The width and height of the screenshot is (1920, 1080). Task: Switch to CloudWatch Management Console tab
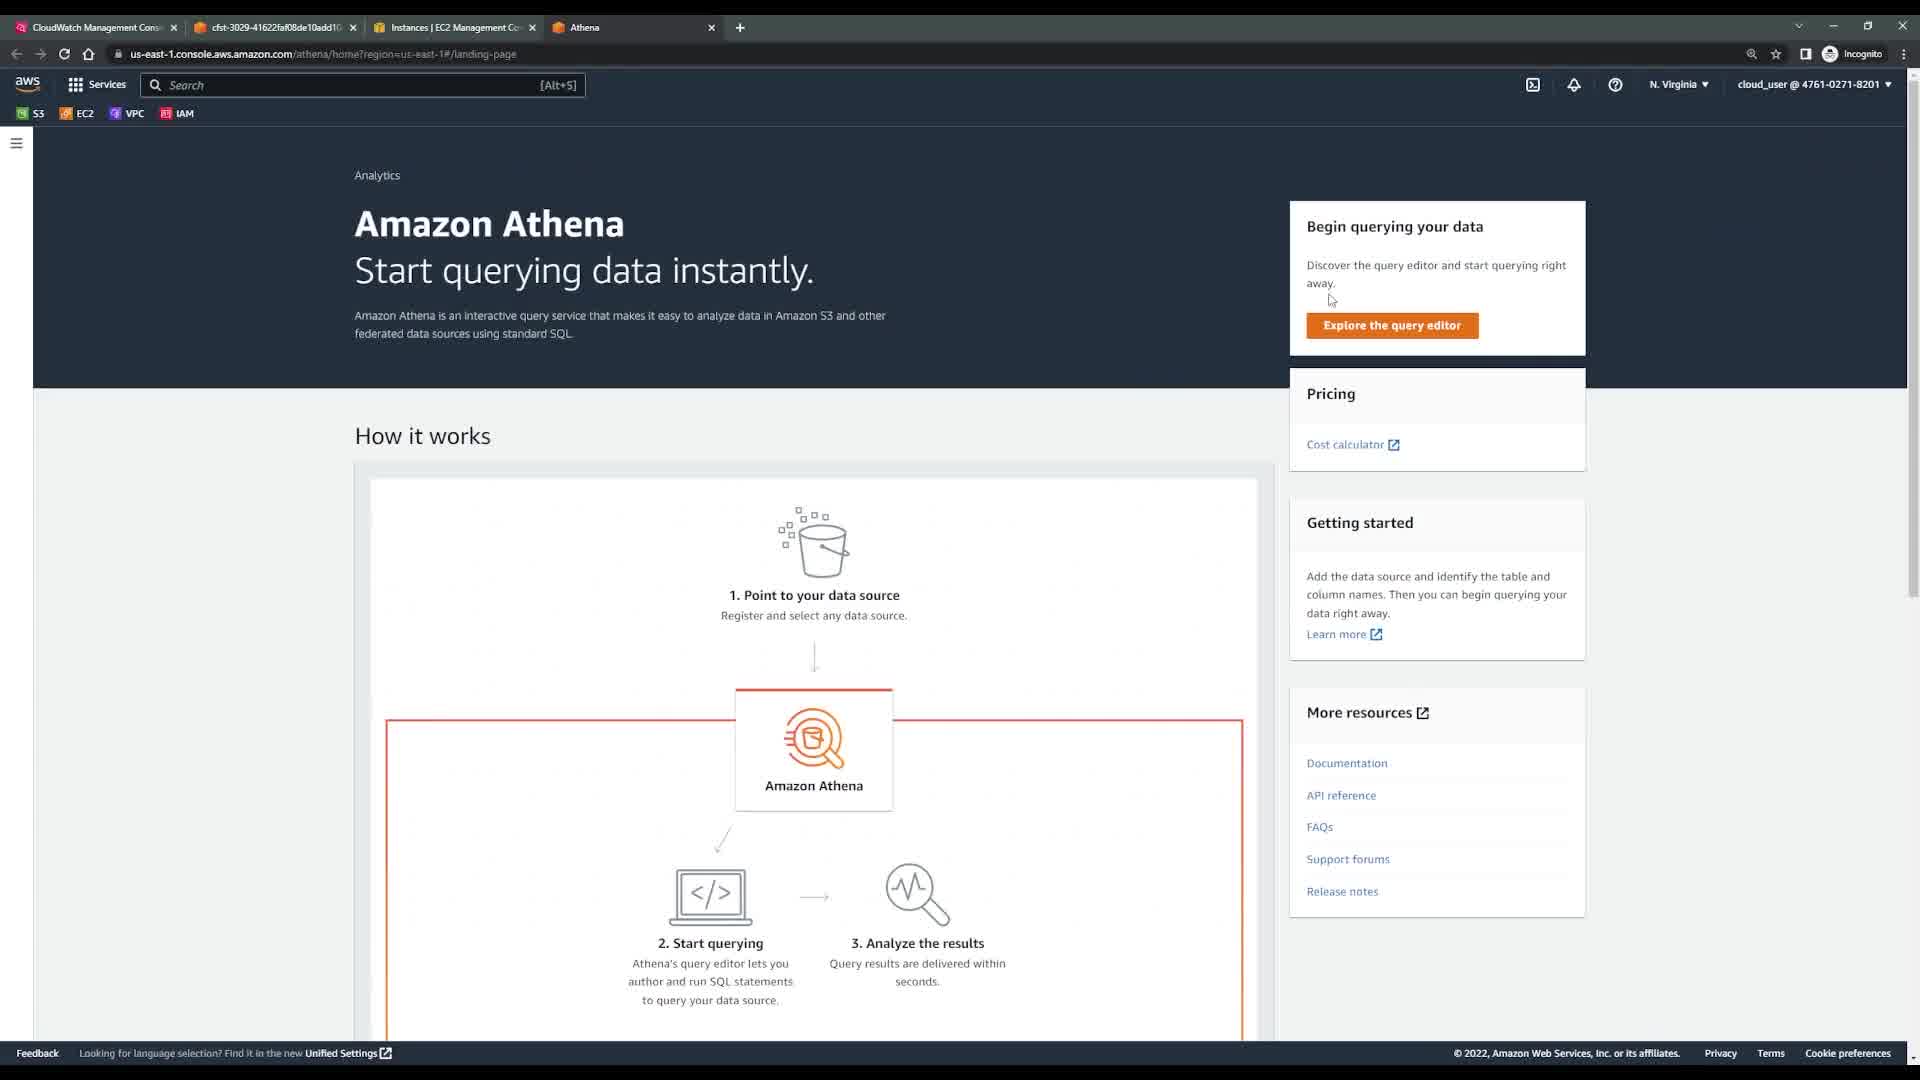[x=93, y=28]
